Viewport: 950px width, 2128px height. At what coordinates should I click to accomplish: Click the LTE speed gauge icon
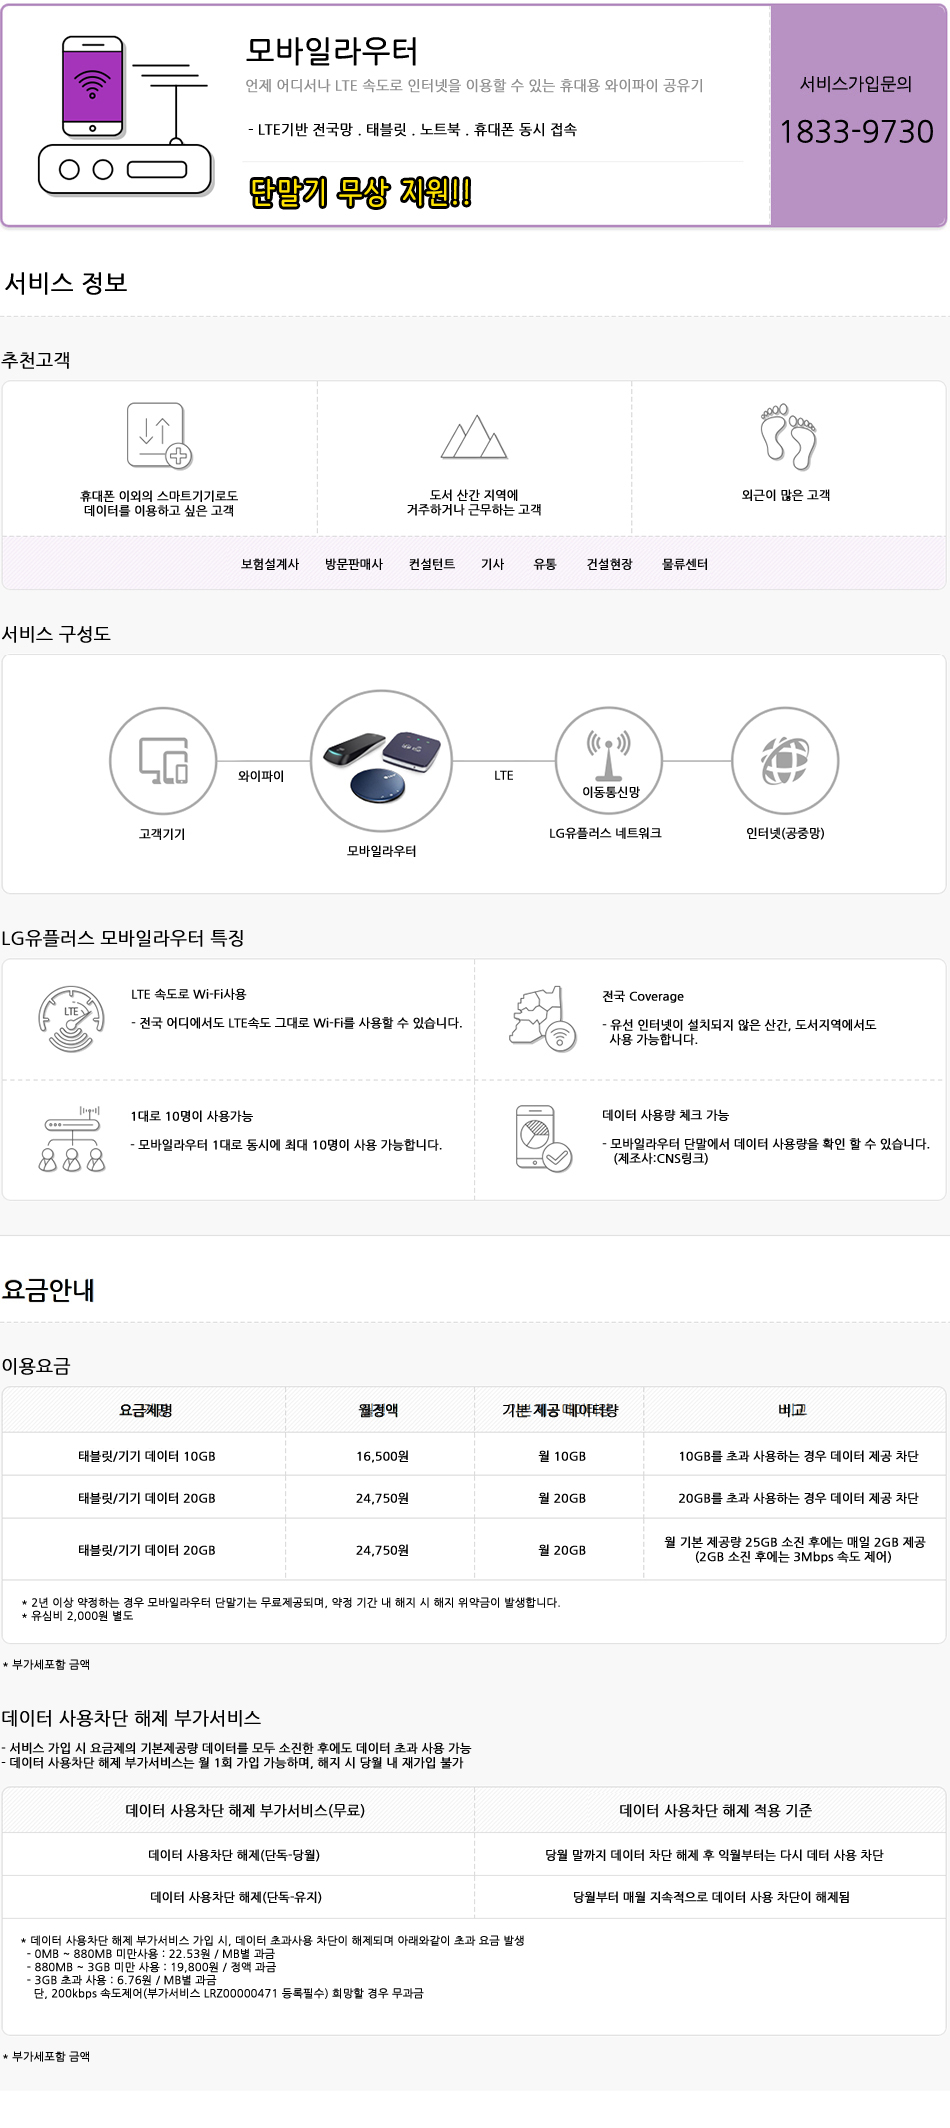click(71, 1019)
